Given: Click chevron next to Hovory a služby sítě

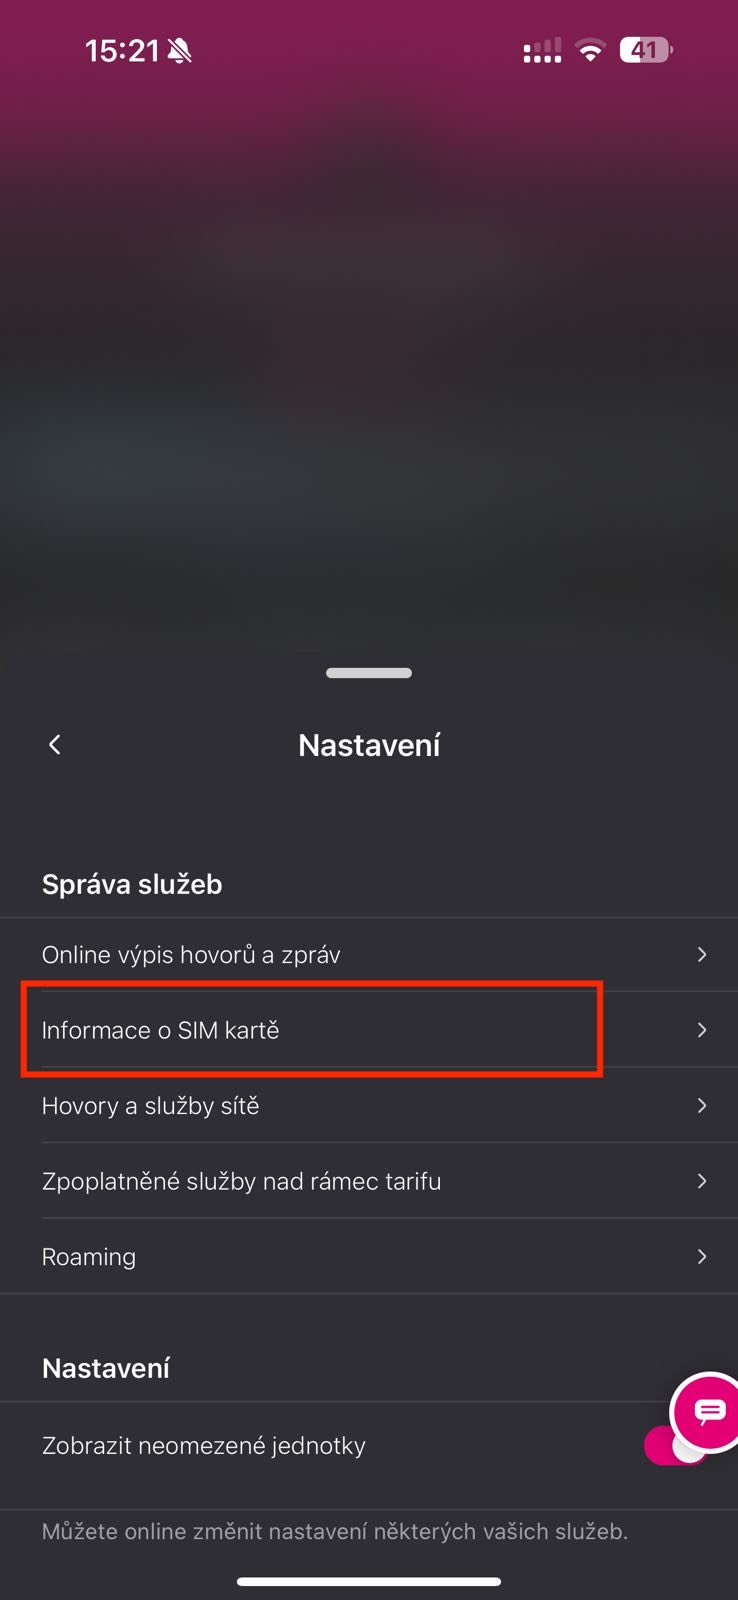Looking at the screenshot, I should pos(702,1106).
